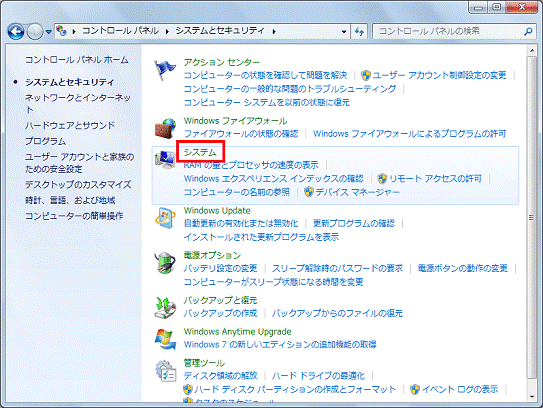
Task: Click in the コントロール パネルの検索 field
Action: point(448,32)
